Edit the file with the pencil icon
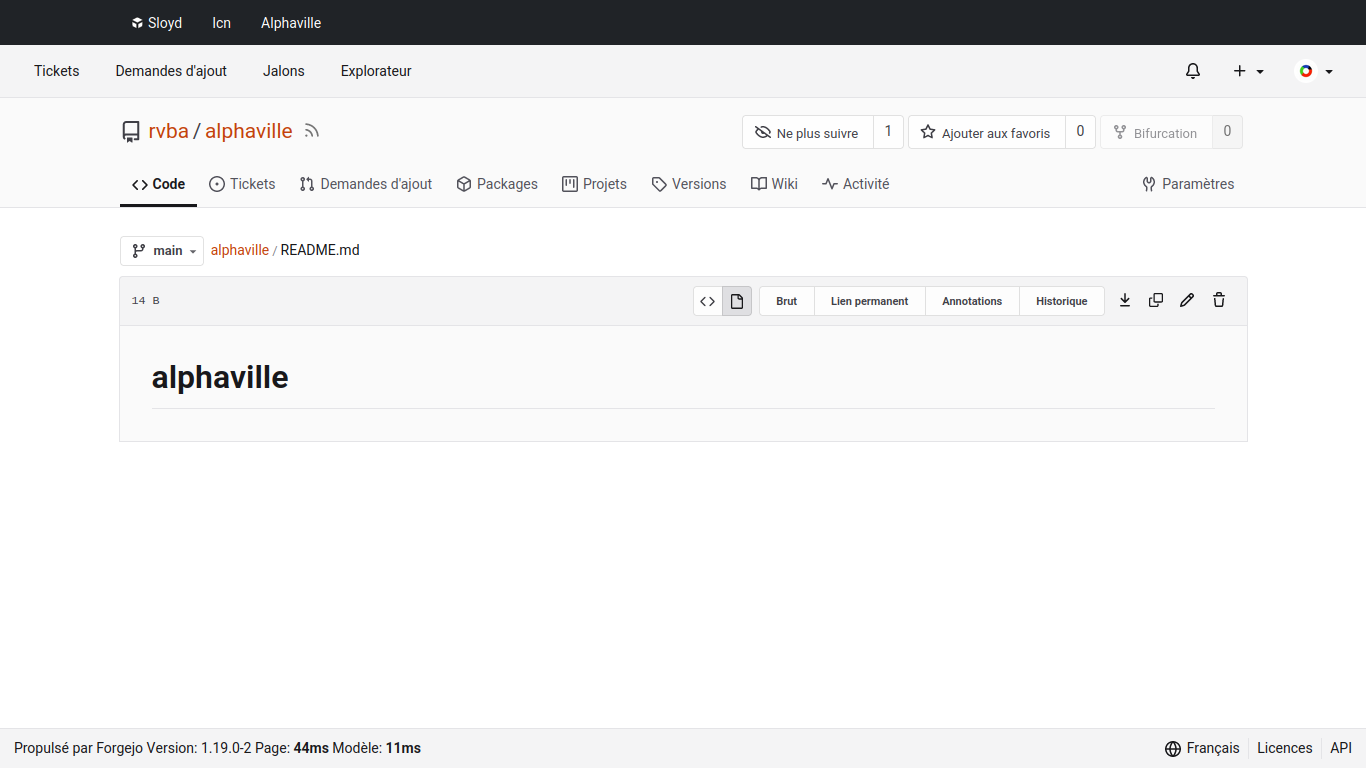 (1187, 300)
